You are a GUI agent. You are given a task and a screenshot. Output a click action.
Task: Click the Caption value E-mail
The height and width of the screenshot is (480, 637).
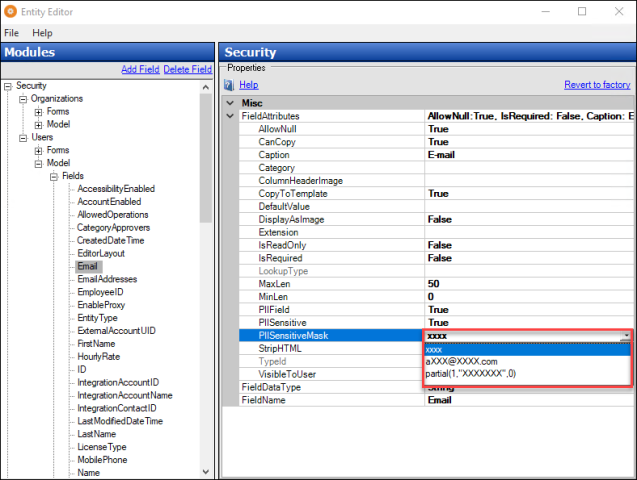pyautogui.click(x=441, y=155)
